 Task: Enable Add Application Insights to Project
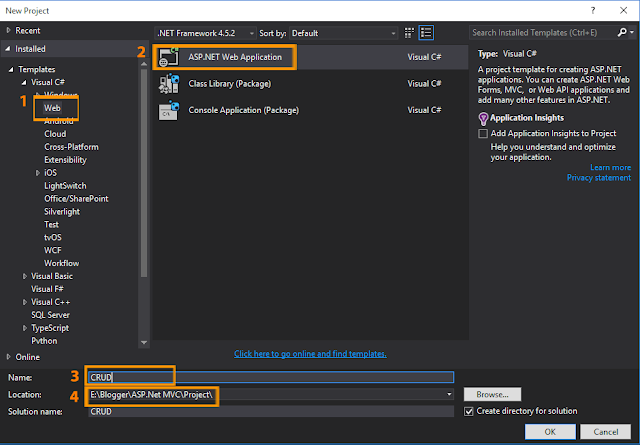(x=483, y=134)
